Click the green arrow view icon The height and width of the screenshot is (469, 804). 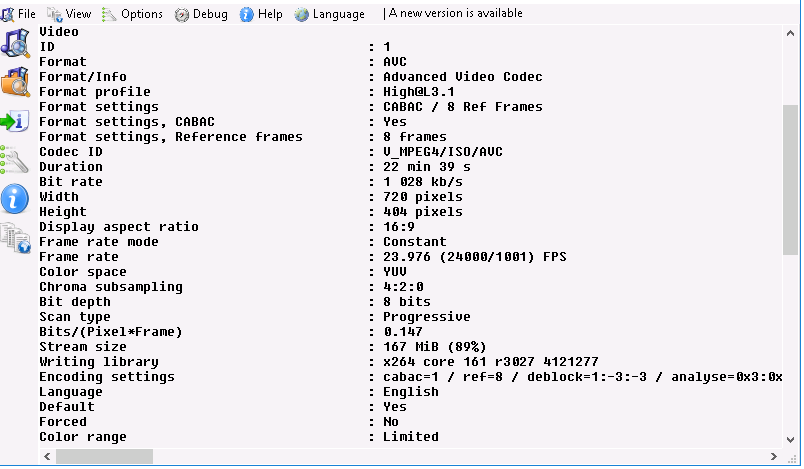click(15, 121)
